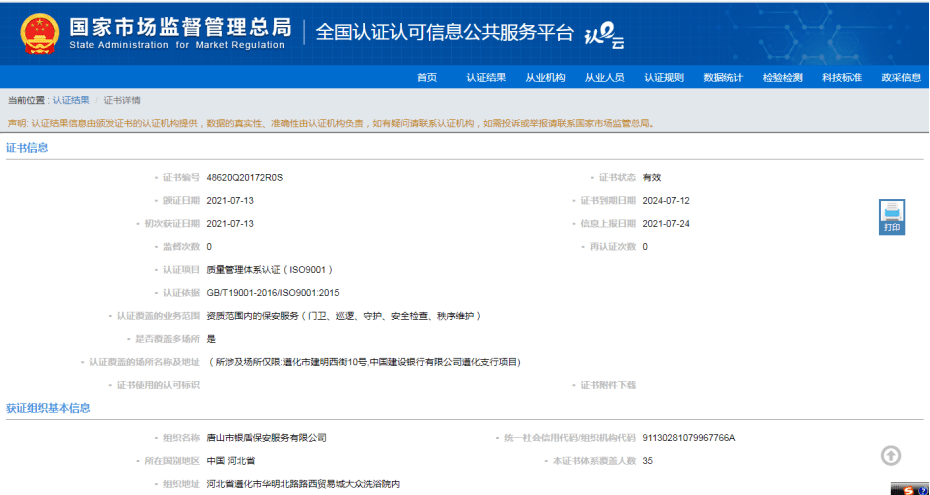Click the certificate status 有效
Image resolution: width=930 pixels, height=495 pixels.
tap(652, 177)
